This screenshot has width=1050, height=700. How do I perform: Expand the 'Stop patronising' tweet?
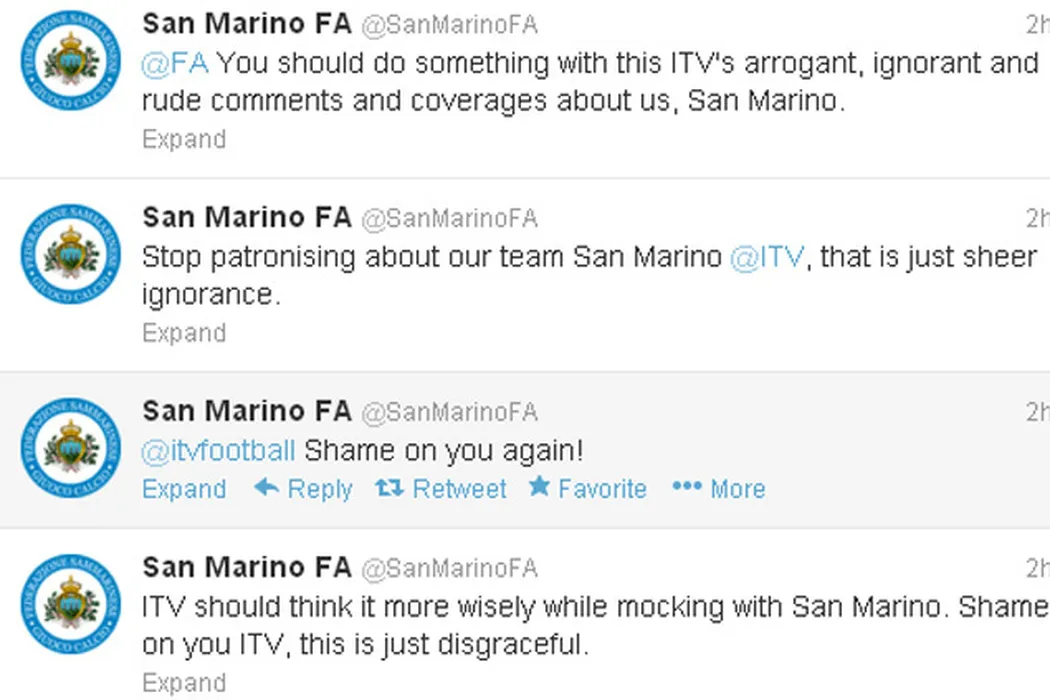click(184, 333)
